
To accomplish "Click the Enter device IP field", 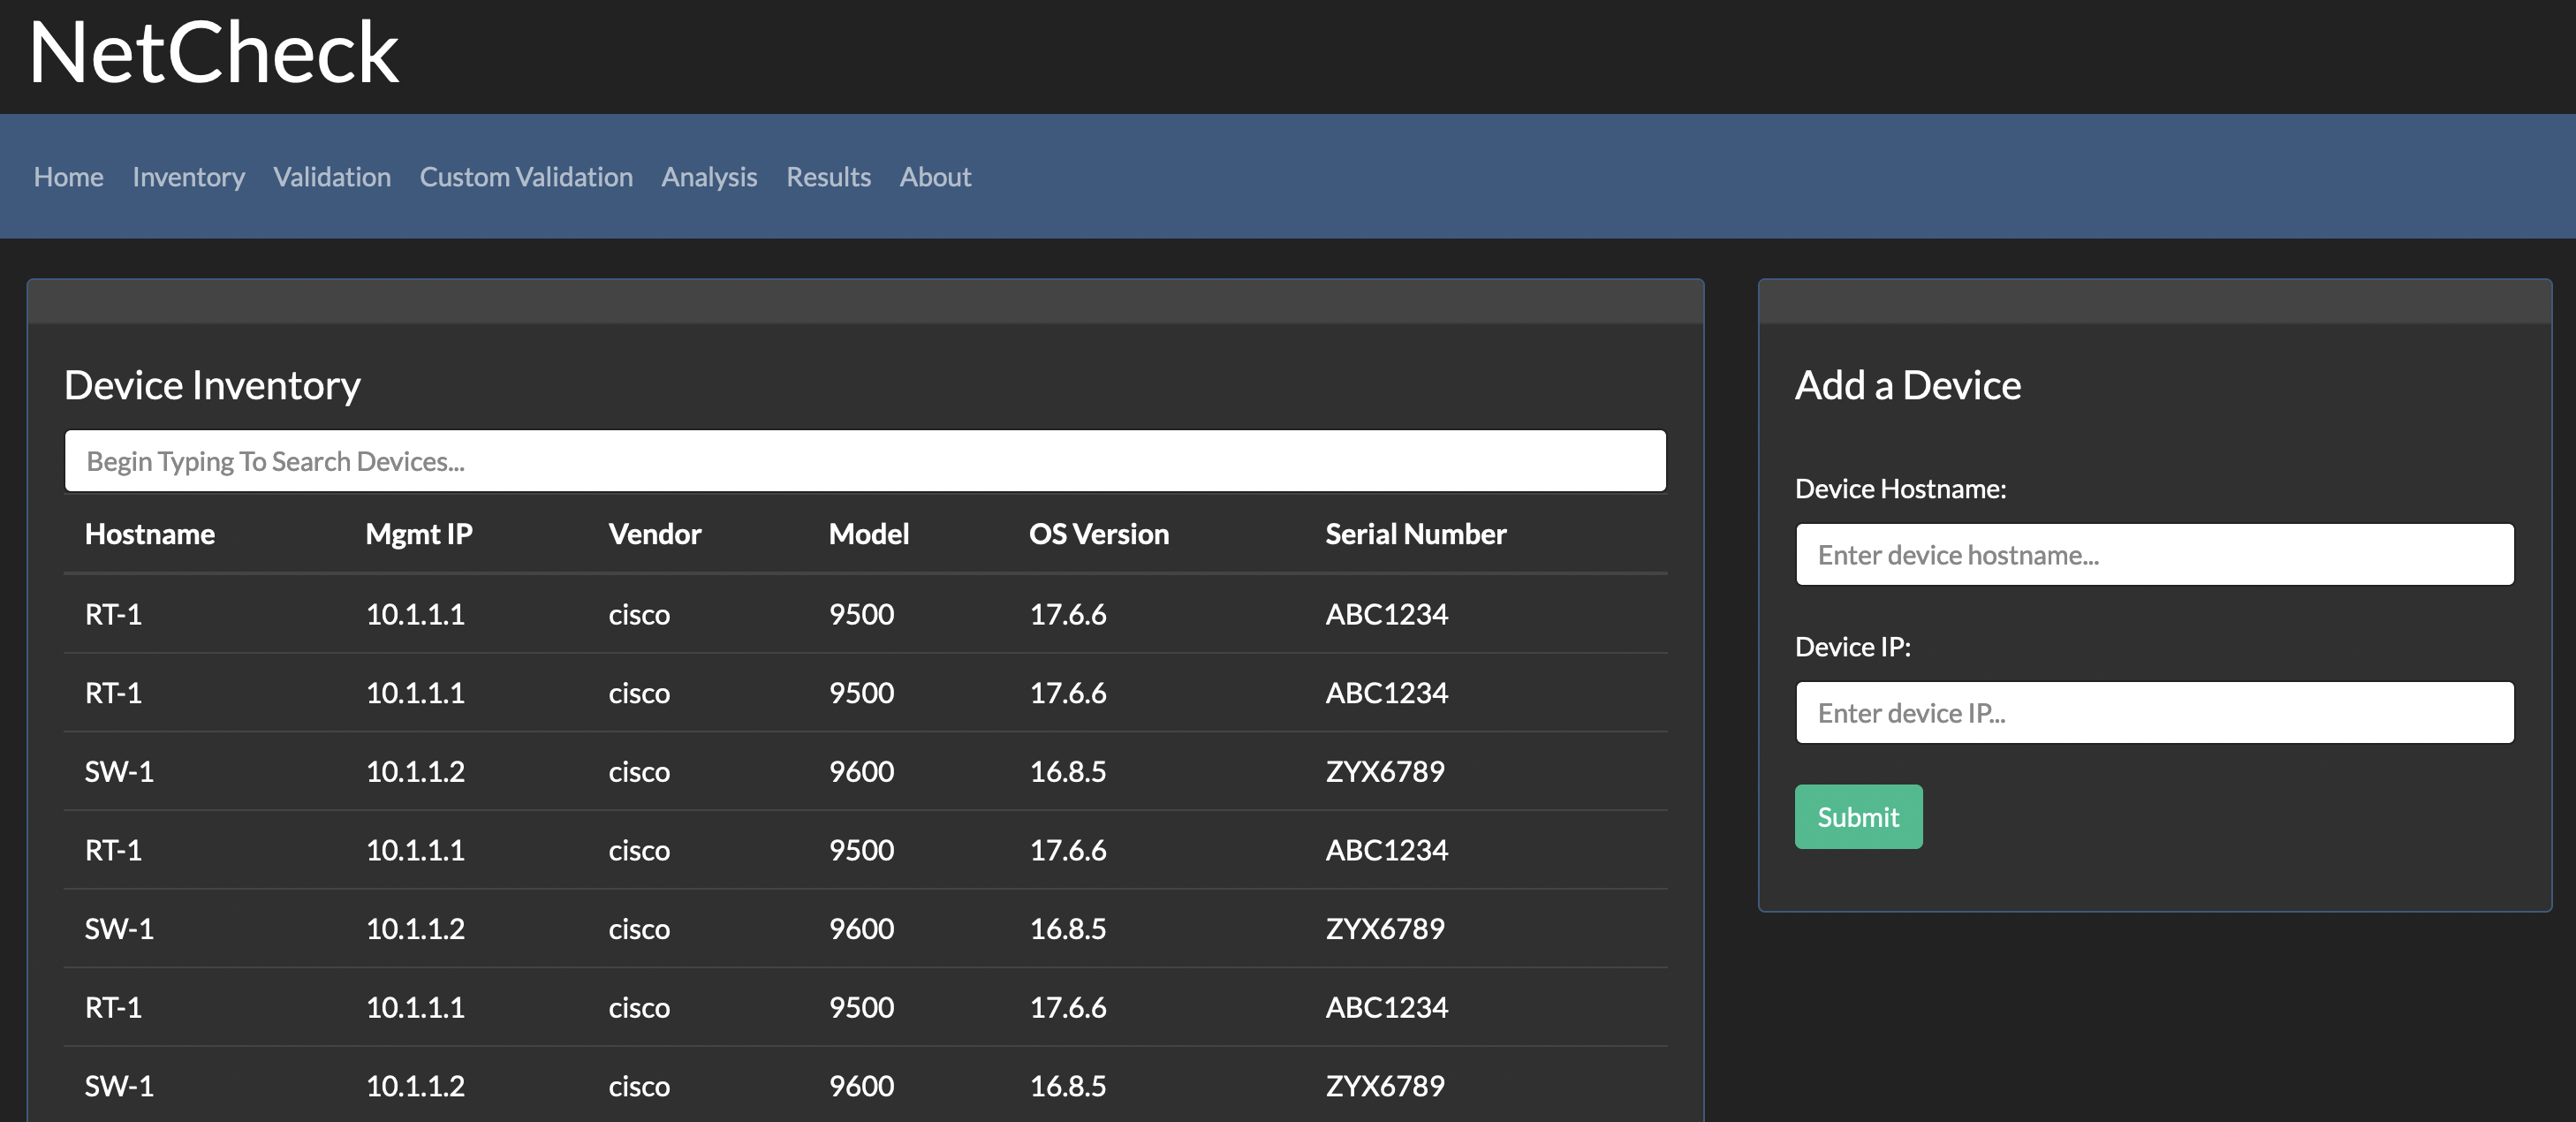I will [2155, 712].
